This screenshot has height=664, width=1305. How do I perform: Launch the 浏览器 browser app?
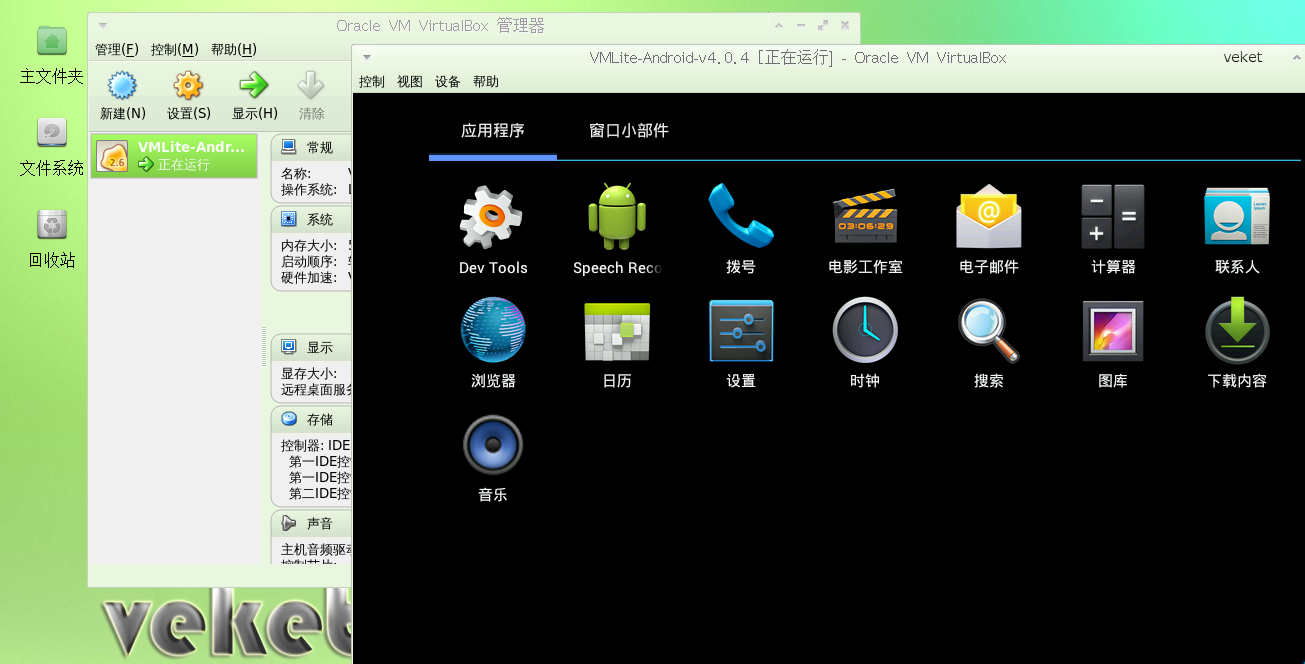click(492, 343)
